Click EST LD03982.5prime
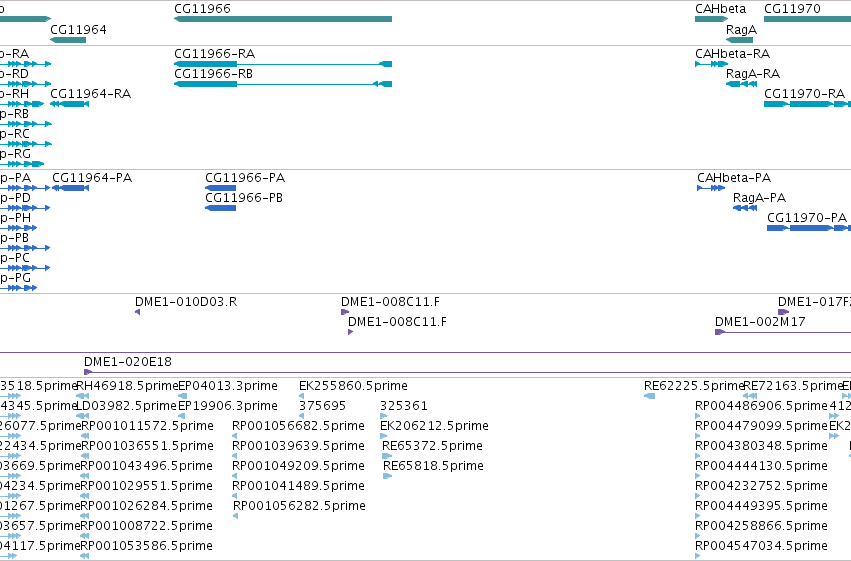This screenshot has width=851, height=561. 82,416
